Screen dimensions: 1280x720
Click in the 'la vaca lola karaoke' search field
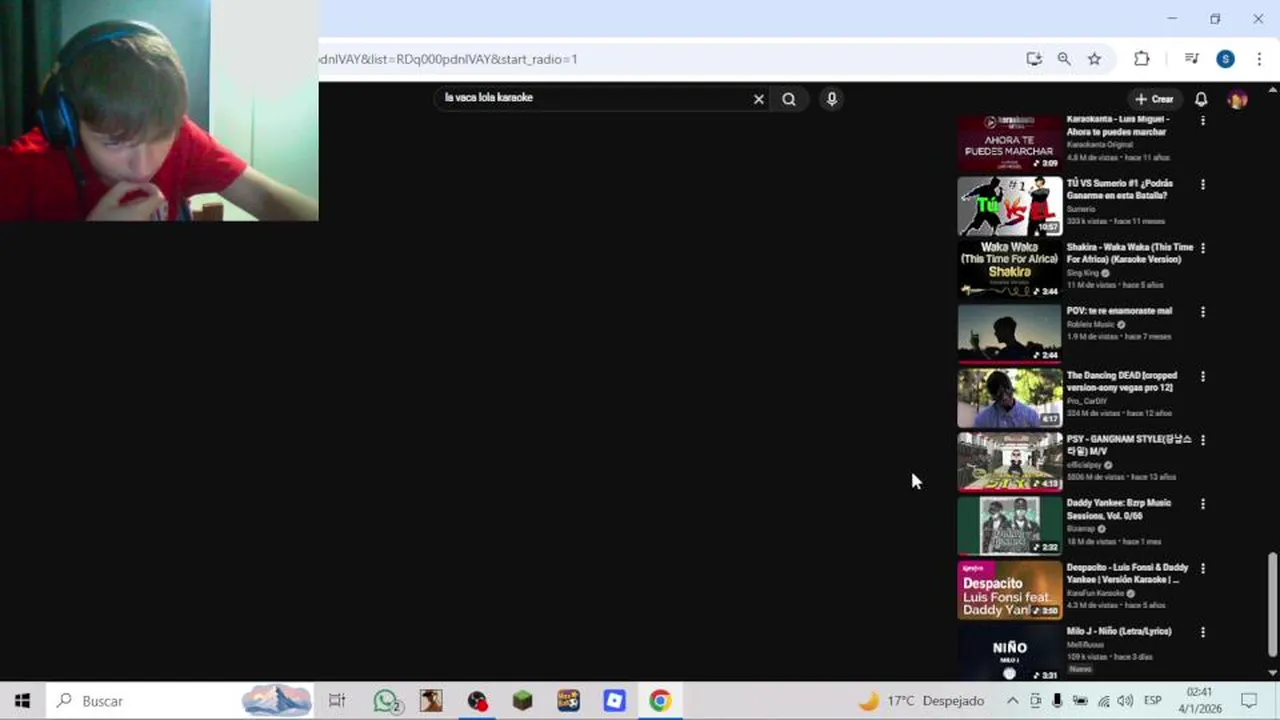[595, 98]
